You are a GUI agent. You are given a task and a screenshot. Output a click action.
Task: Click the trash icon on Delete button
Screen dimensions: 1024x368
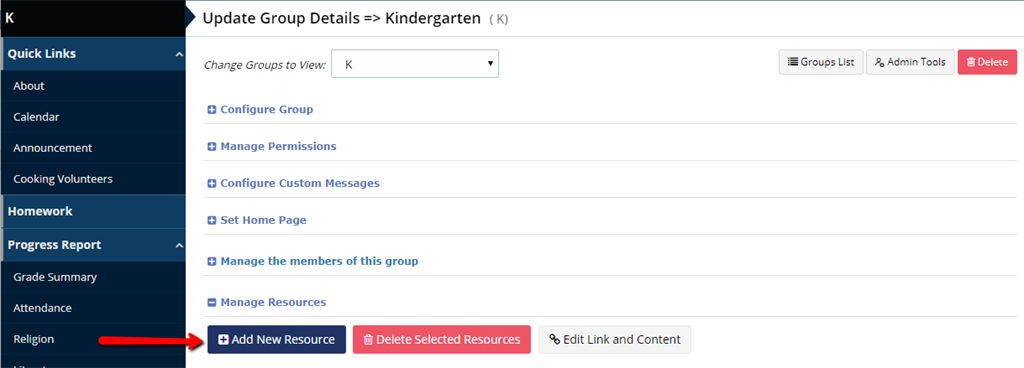pyautogui.click(x=971, y=62)
